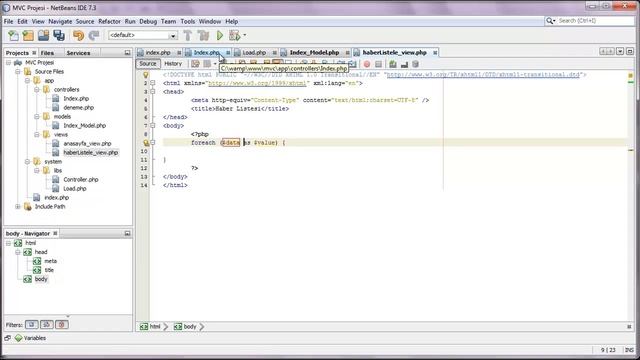Click the gray database icon in editor toolbar
Image resolution: width=640 pixels, height=360 pixels.
pyautogui.click(x=416, y=64)
